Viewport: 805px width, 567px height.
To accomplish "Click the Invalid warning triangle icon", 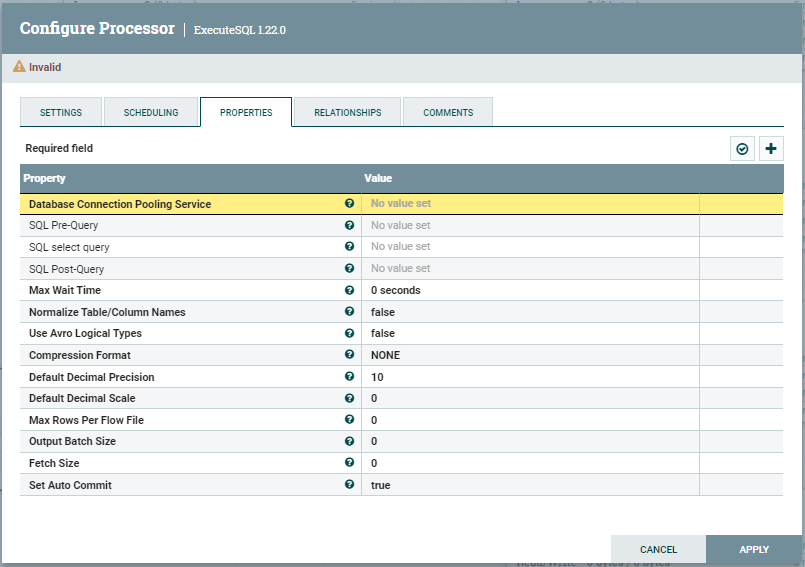I will 19,66.
